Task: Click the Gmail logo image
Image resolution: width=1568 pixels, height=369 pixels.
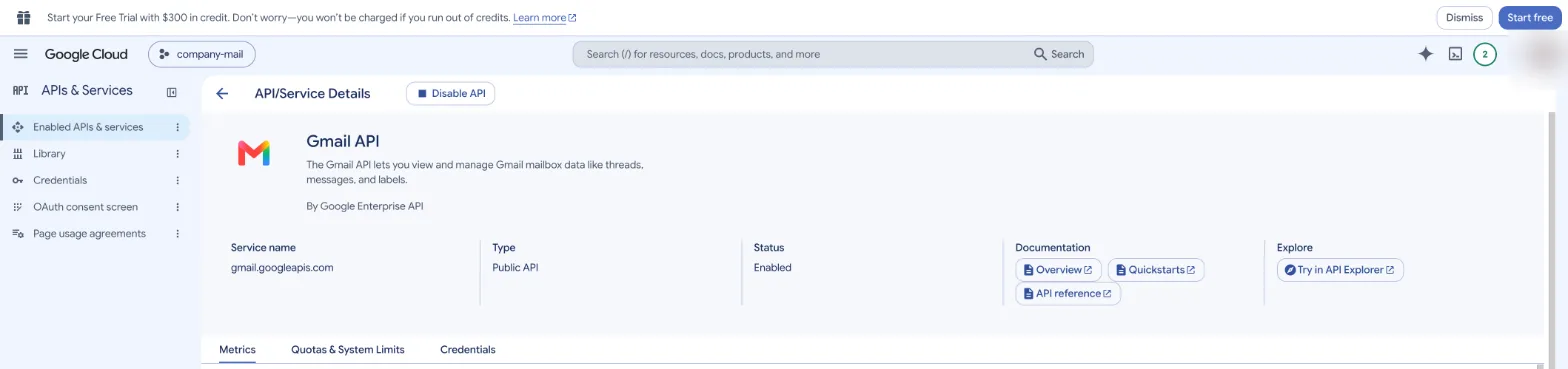Action: click(x=254, y=153)
